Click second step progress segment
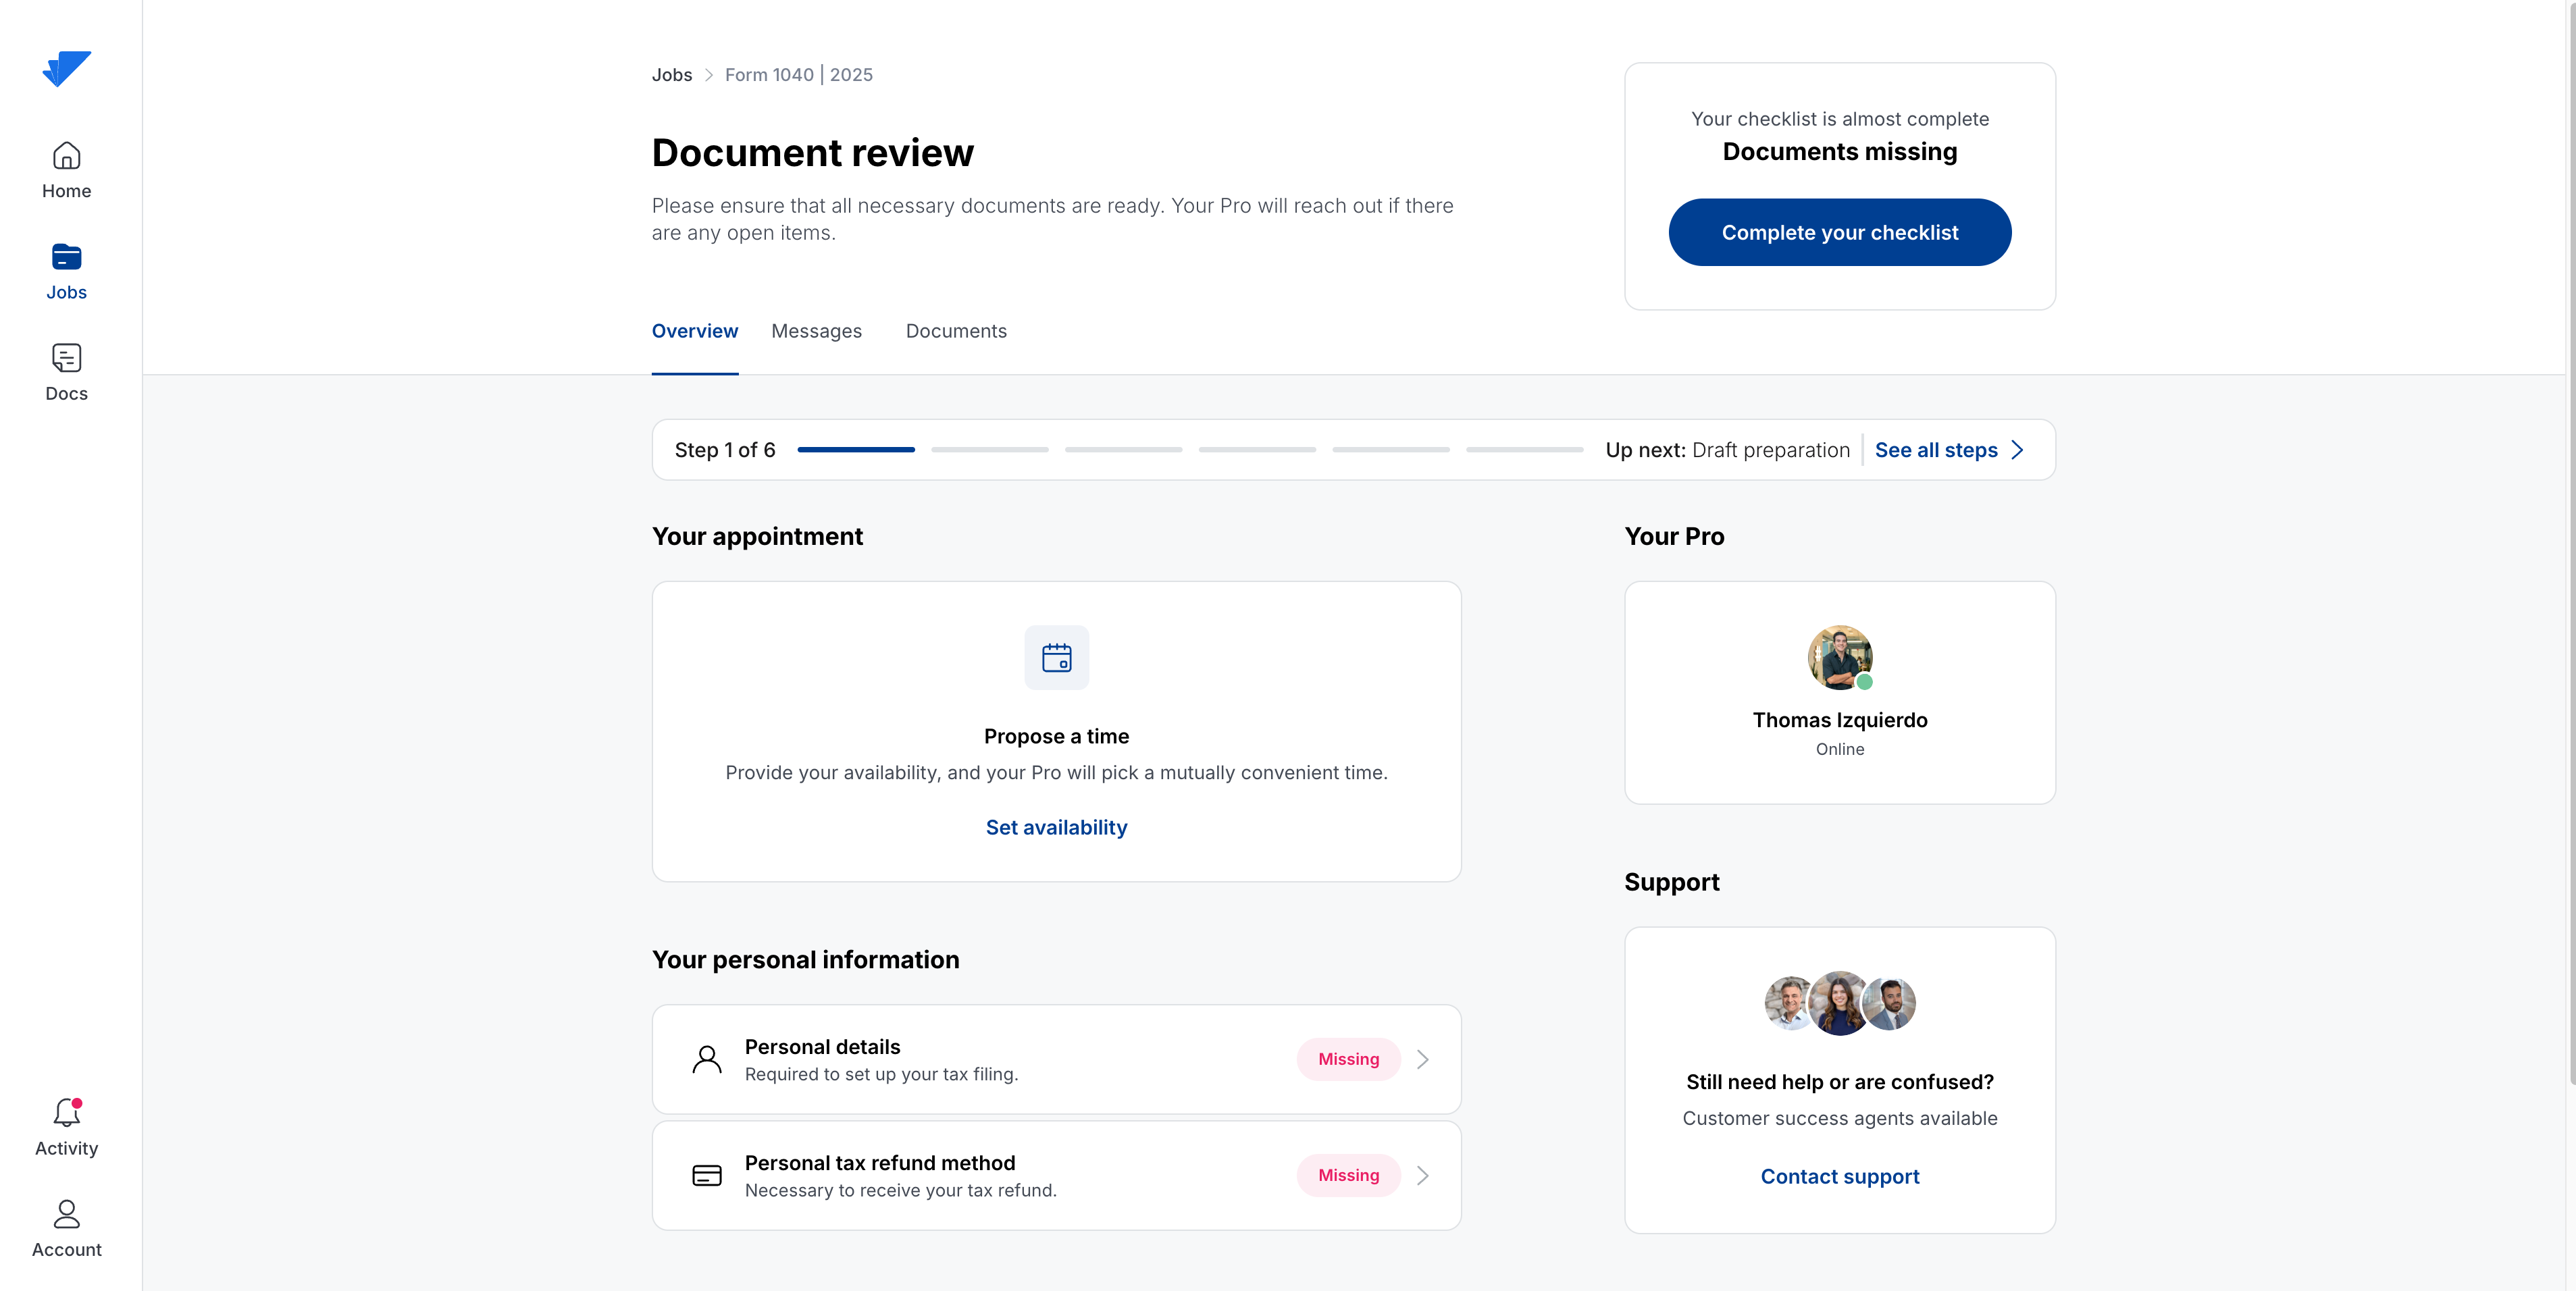The height and width of the screenshot is (1291, 2576). pyautogui.click(x=989, y=450)
